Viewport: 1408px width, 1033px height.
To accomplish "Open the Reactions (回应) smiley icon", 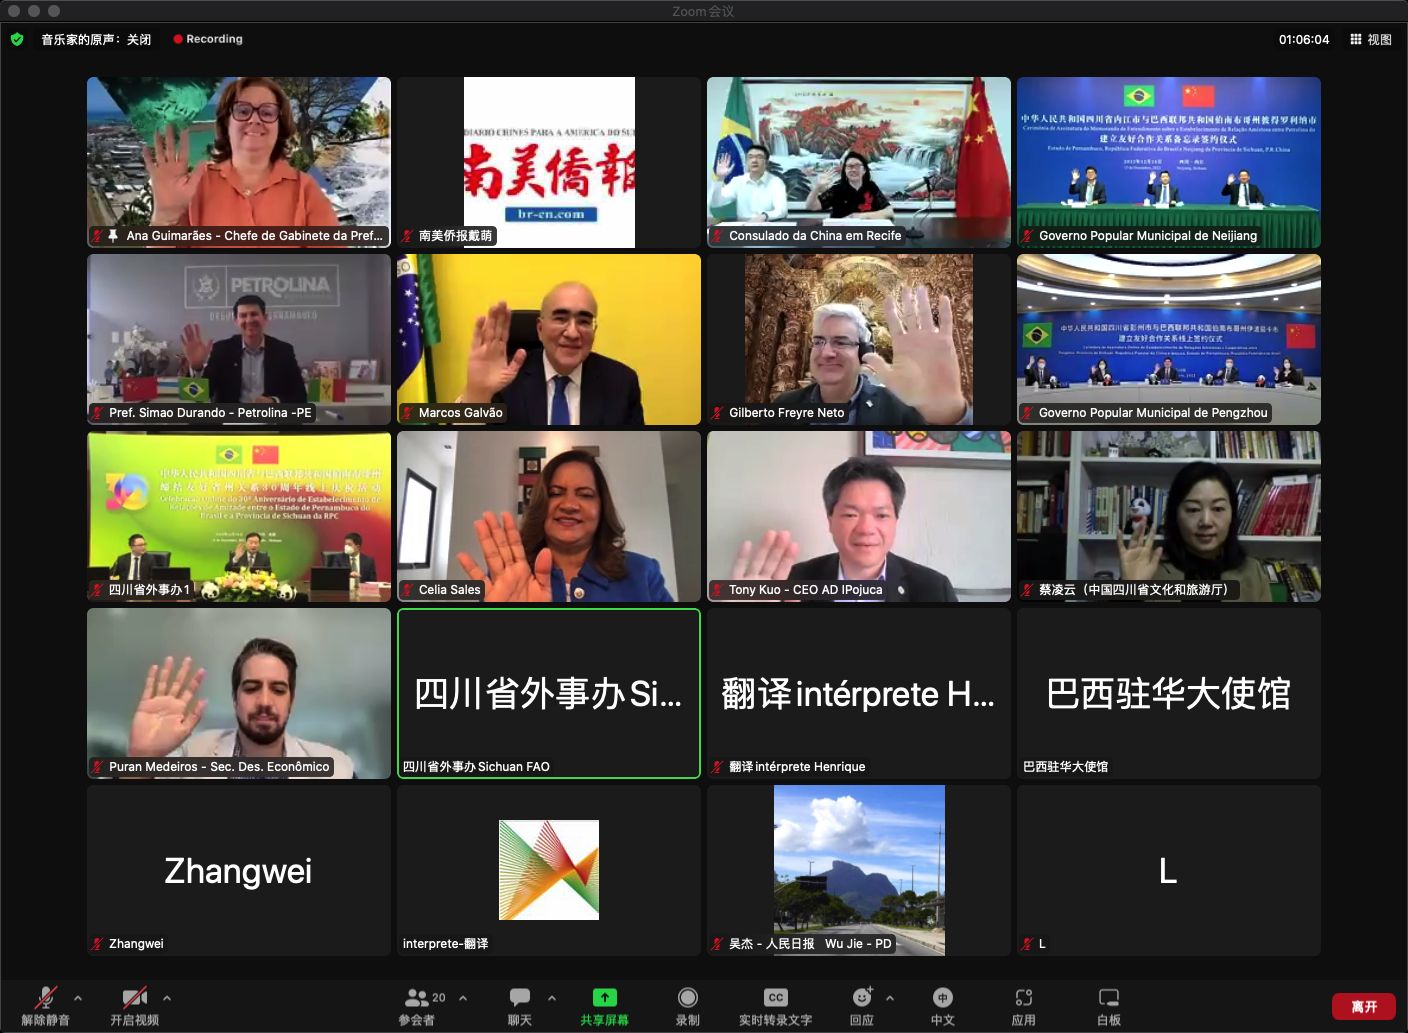I will point(861,998).
